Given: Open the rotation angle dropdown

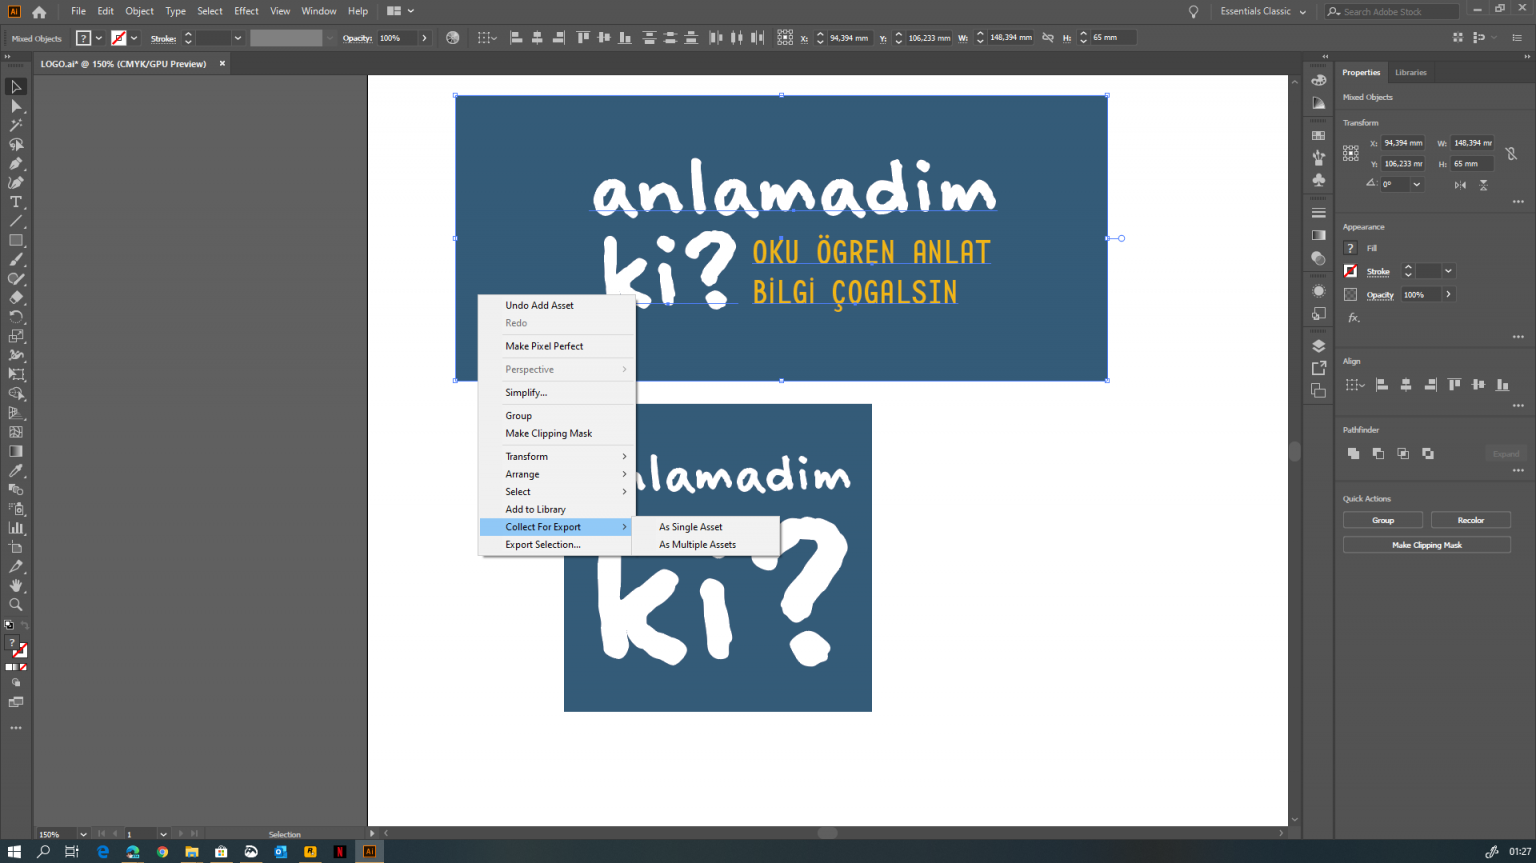Looking at the screenshot, I should click(1416, 185).
